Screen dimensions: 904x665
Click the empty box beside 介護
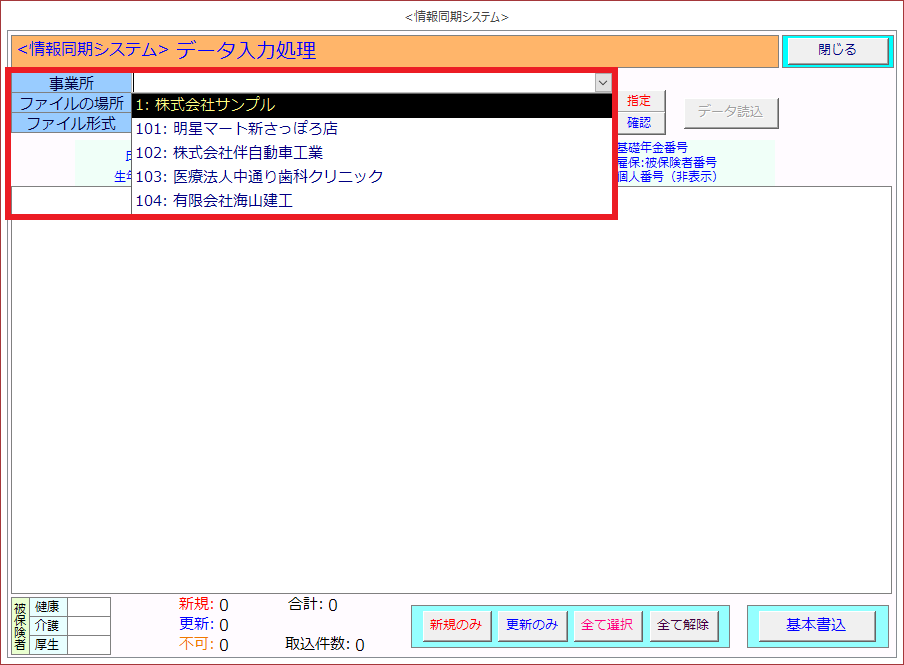88,625
